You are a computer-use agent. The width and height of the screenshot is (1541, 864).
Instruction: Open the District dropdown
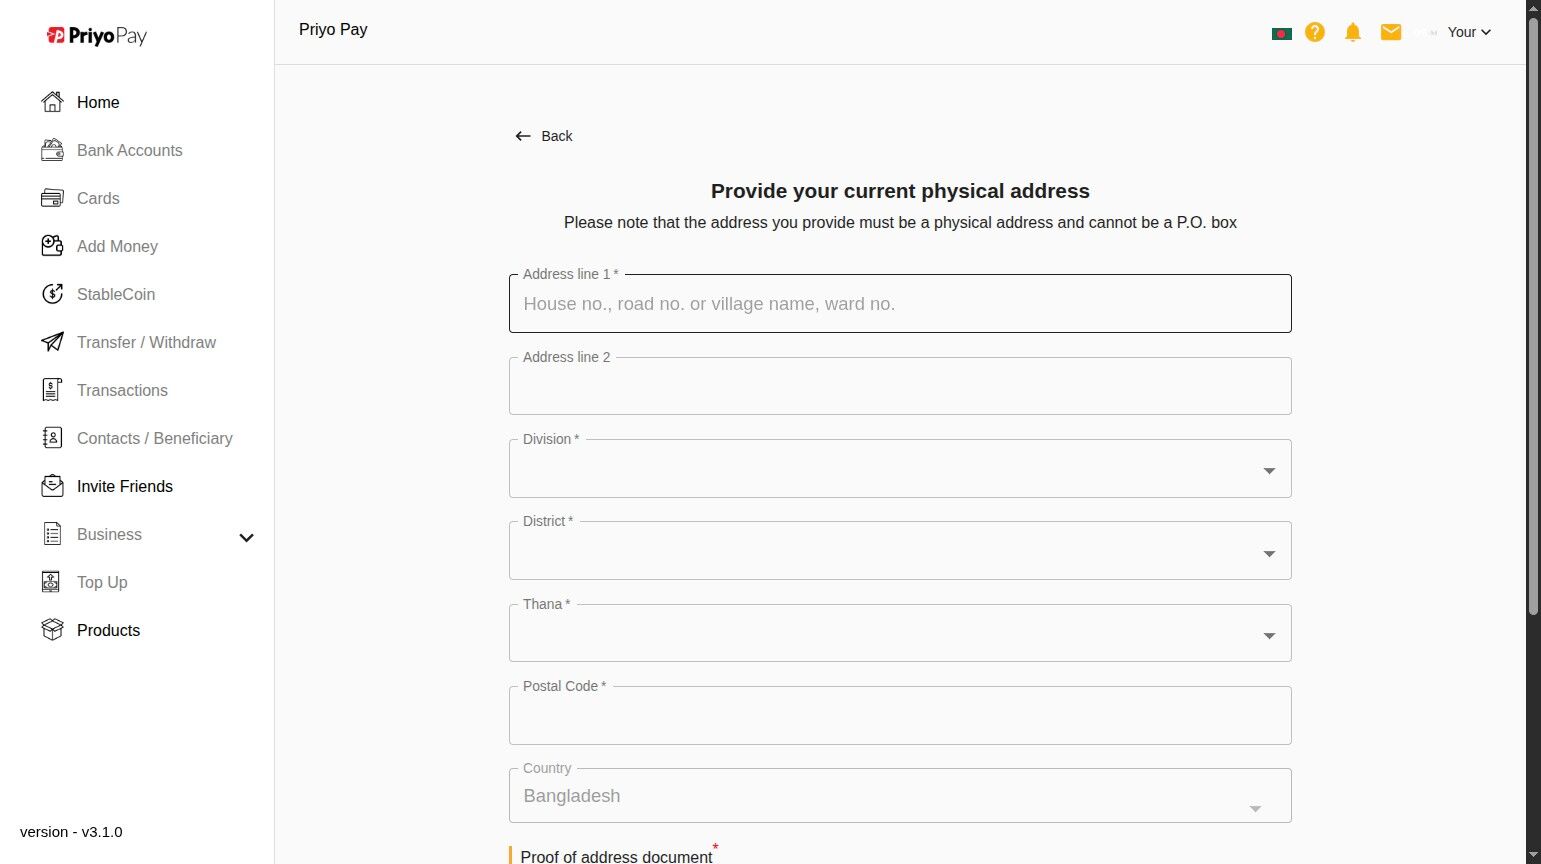pos(900,552)
